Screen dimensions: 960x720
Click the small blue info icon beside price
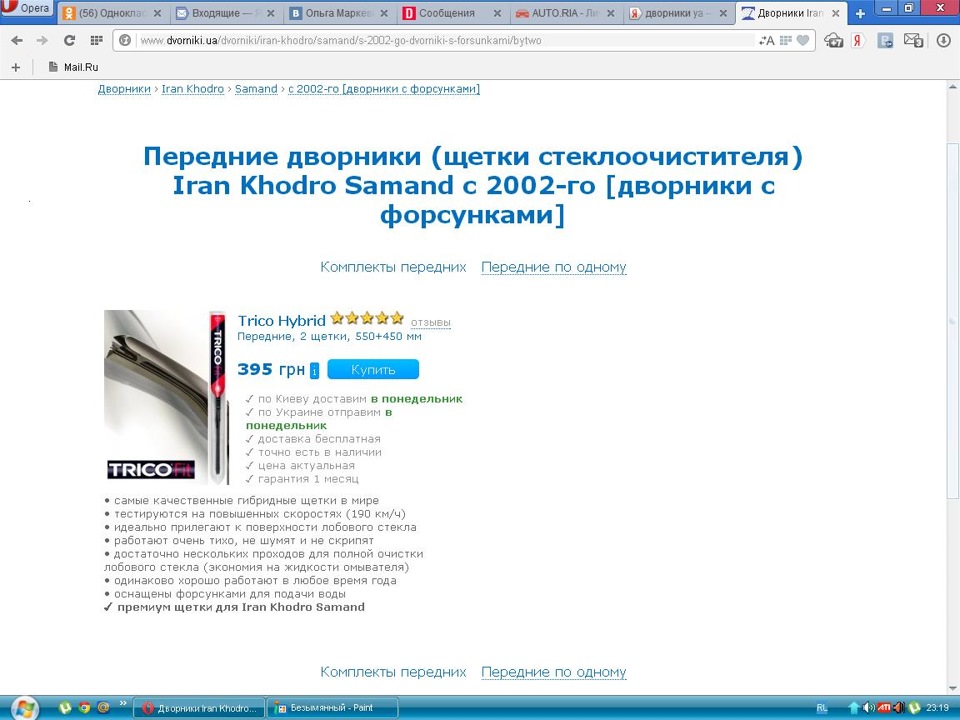(x=314, y=370)
